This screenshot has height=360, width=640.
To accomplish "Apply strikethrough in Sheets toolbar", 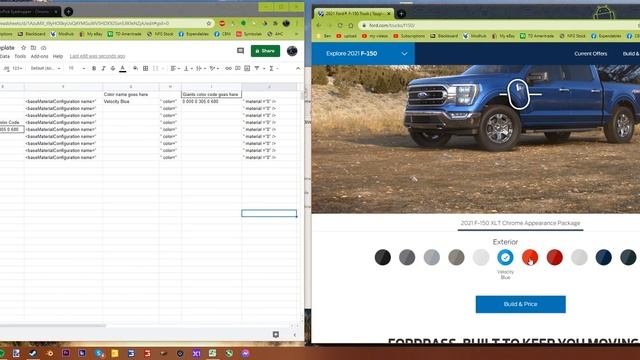I will tap(113, 69).
